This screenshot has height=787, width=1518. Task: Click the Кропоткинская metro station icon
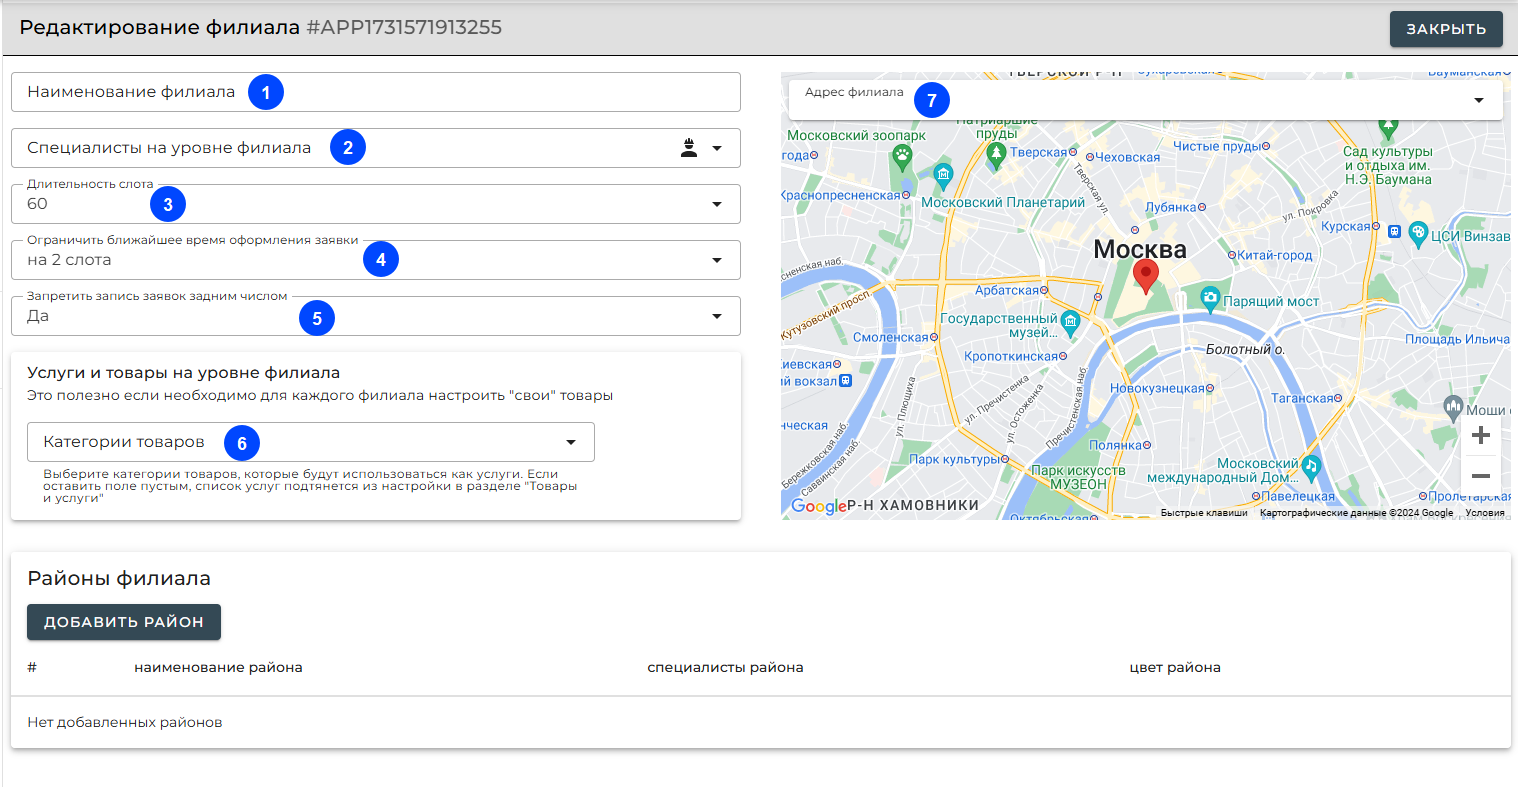tap(1063, 356)
